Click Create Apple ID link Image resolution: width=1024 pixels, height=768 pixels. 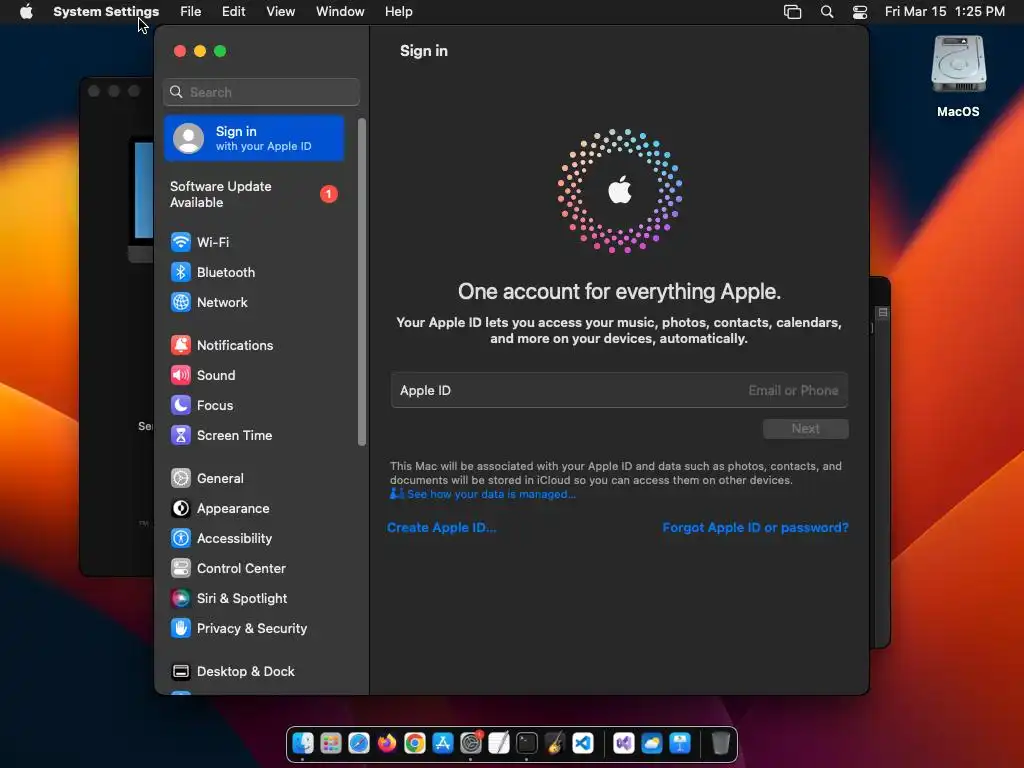(441, 528)
